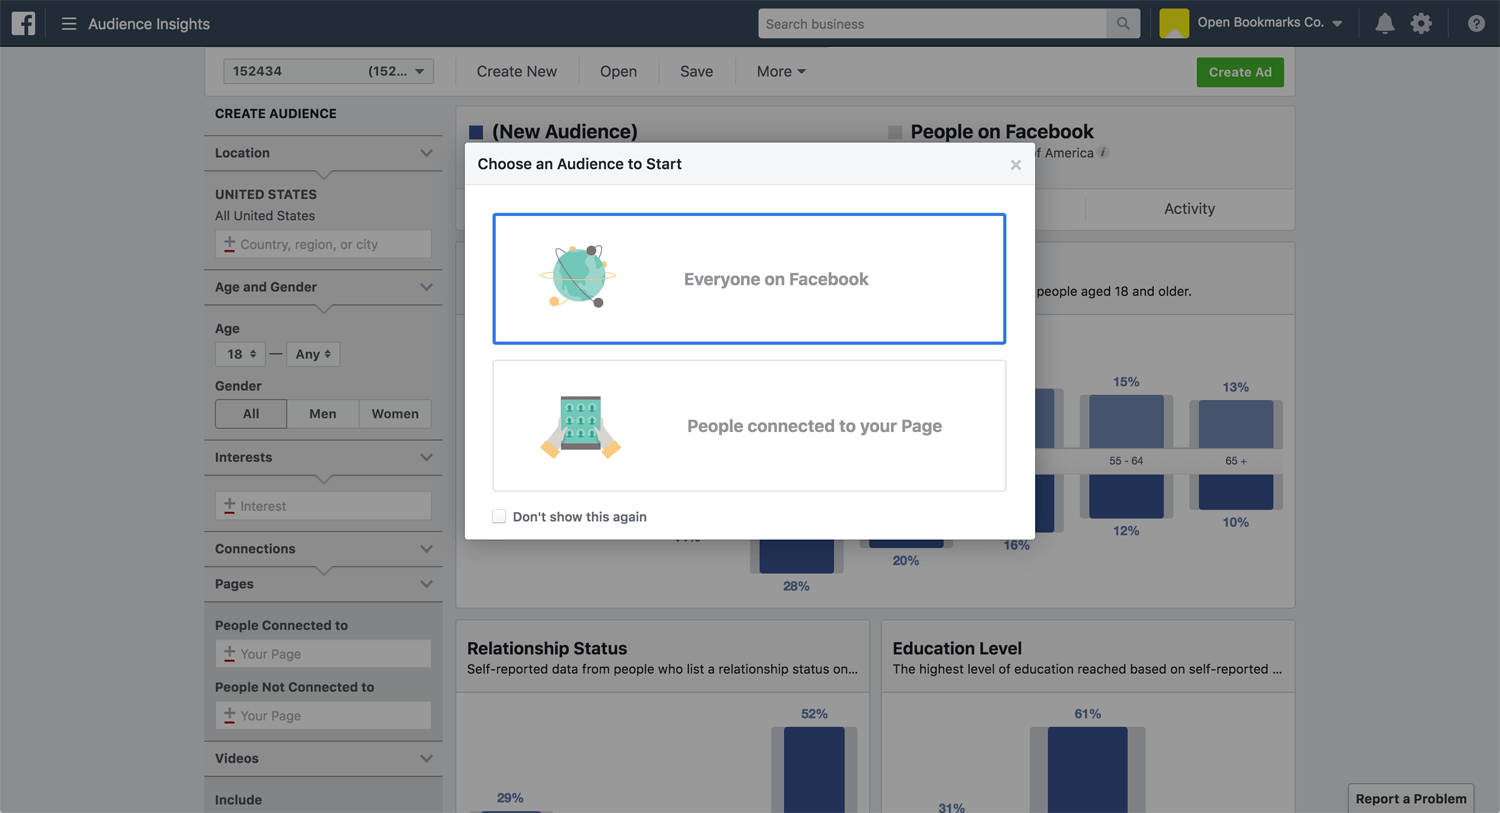Open the Open Bookmarks Co. business dropdown
Image resolution: width=1500 pixels, height=813 pixels.
click(1271, 23)
